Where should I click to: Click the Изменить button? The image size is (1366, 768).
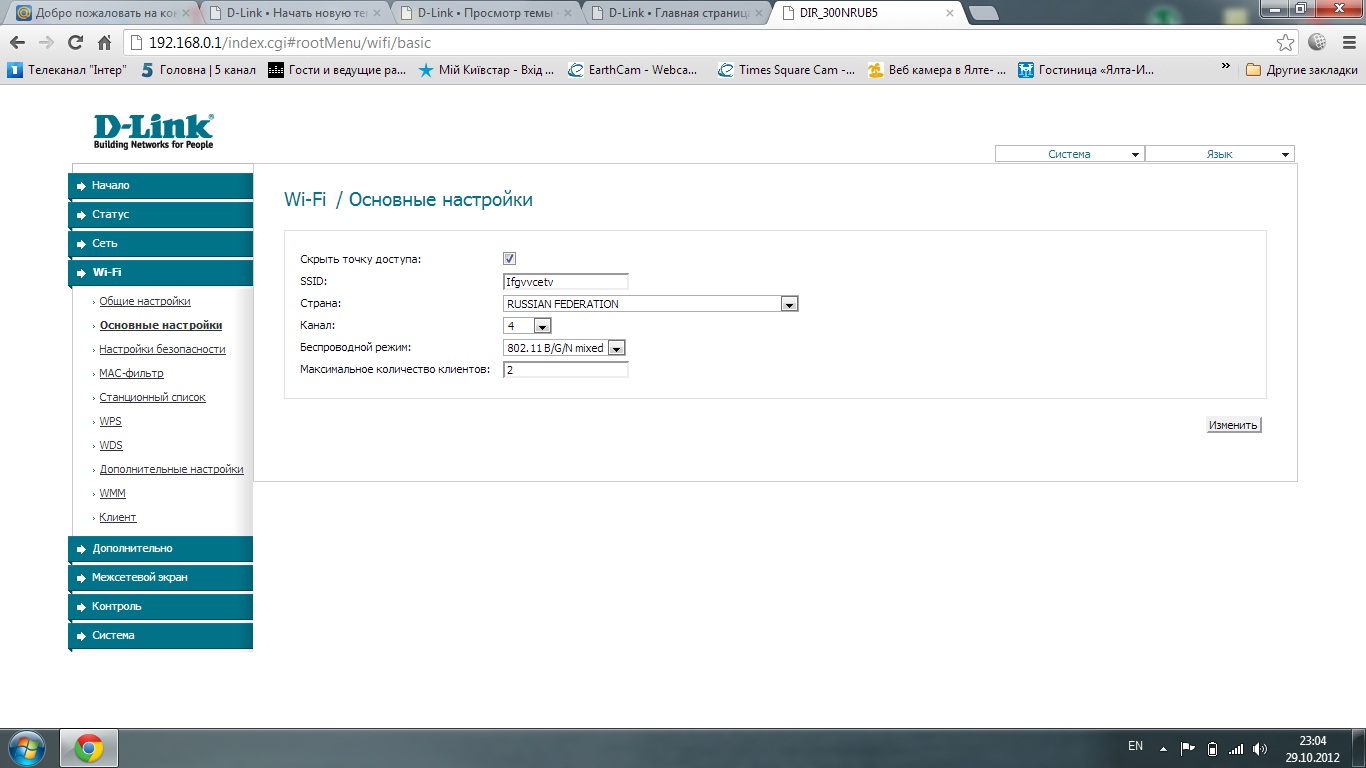click(x=1233, y=425)
